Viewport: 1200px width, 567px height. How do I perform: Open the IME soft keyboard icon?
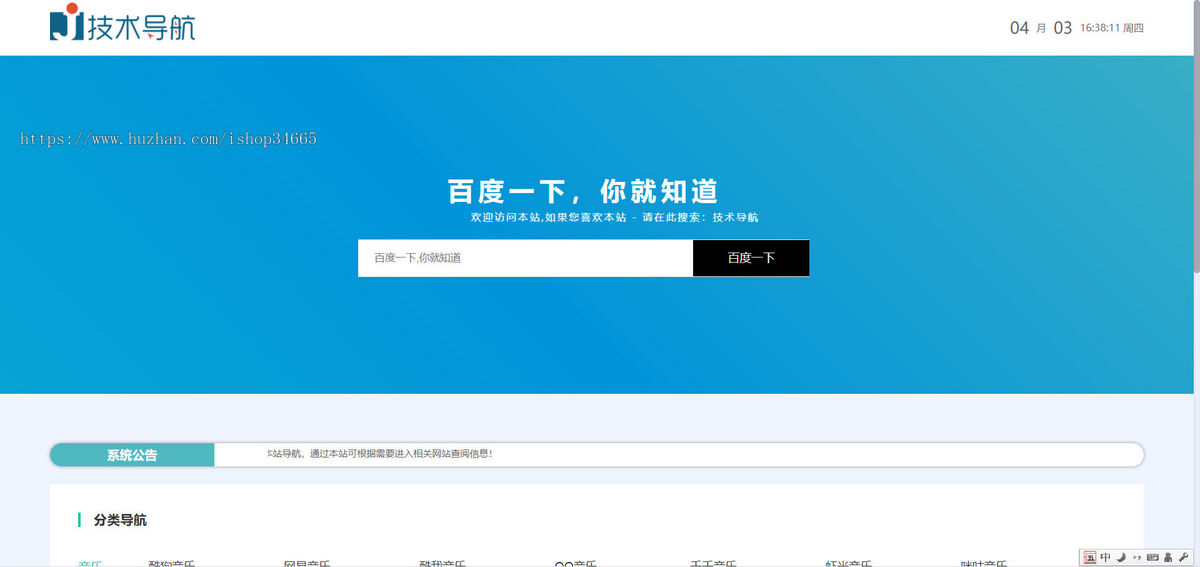point(1153,557)
